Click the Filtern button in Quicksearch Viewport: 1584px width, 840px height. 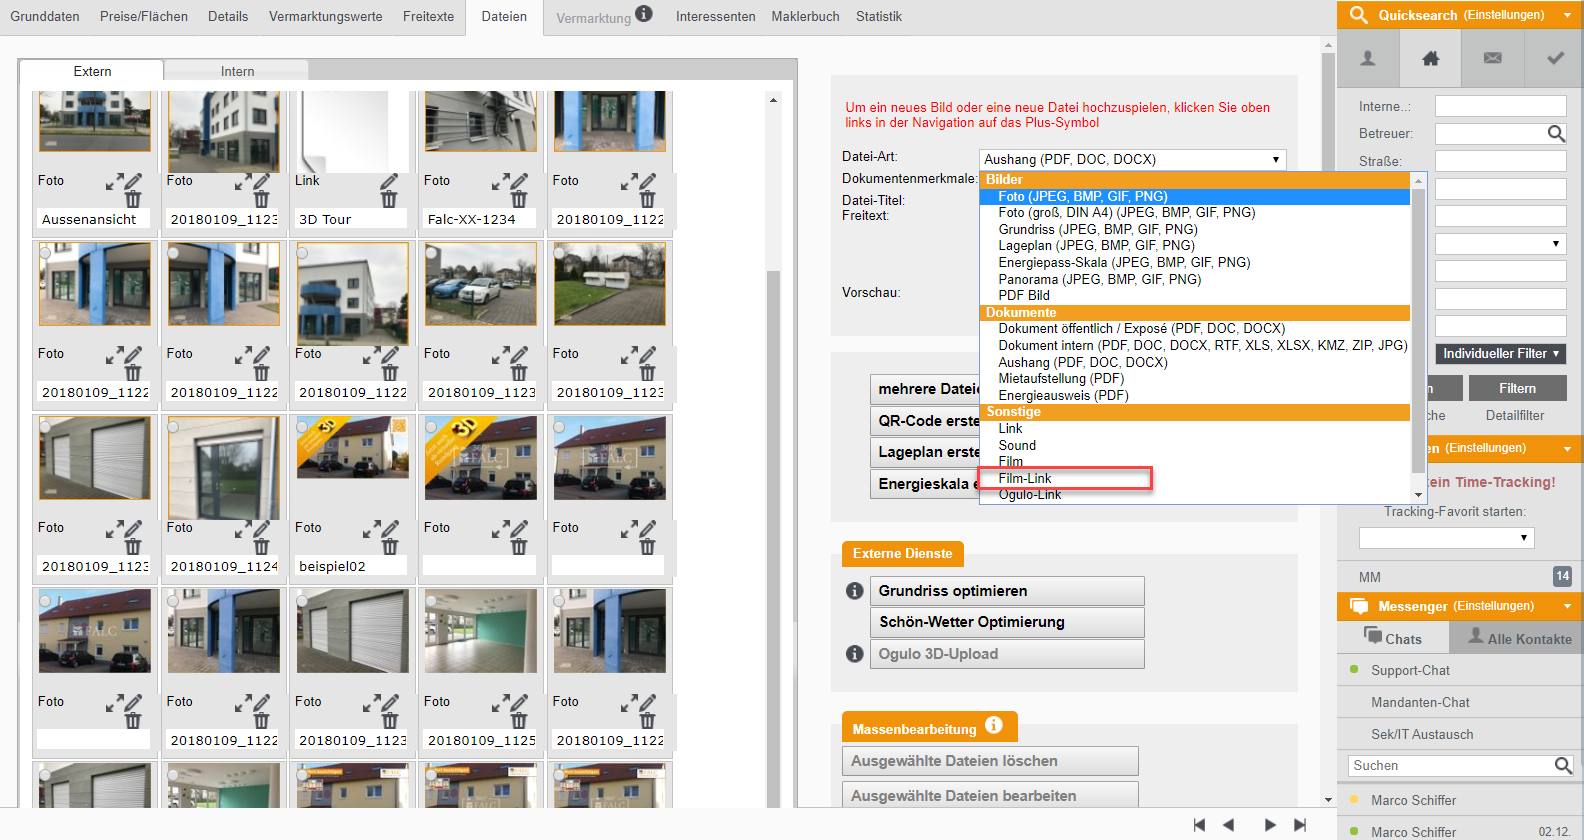coord(1516,388)
